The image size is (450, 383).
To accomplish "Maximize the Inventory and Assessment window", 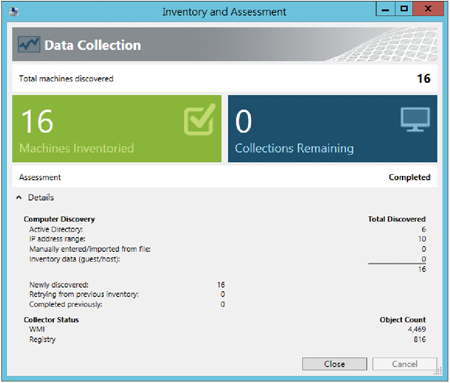I will click(x=404, y=9).
